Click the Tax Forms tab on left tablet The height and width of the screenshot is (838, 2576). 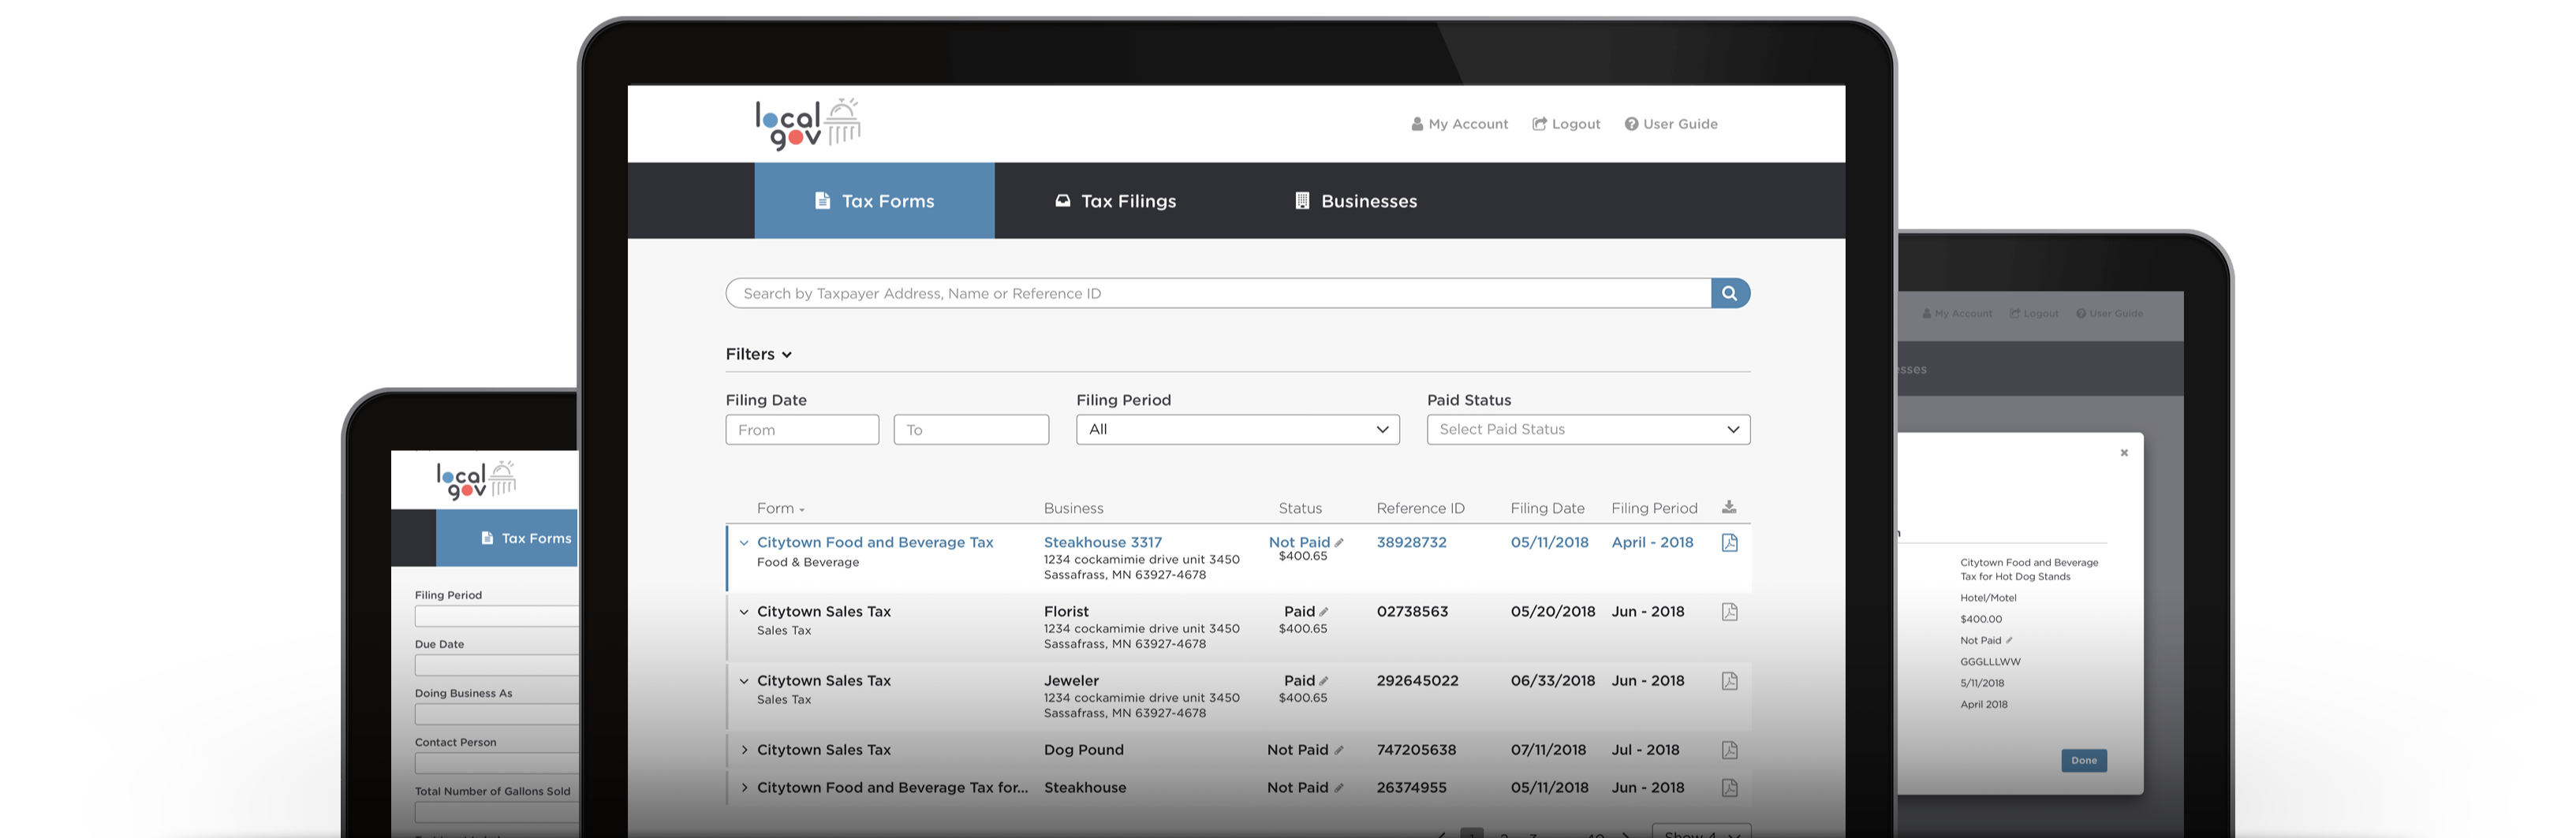(x=507, y=538)
